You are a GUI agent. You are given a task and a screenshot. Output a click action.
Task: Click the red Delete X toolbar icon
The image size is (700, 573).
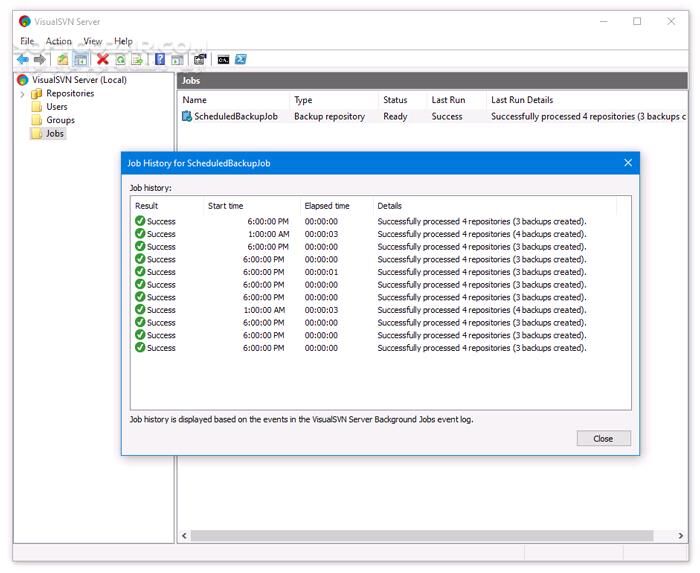(103, 59)
